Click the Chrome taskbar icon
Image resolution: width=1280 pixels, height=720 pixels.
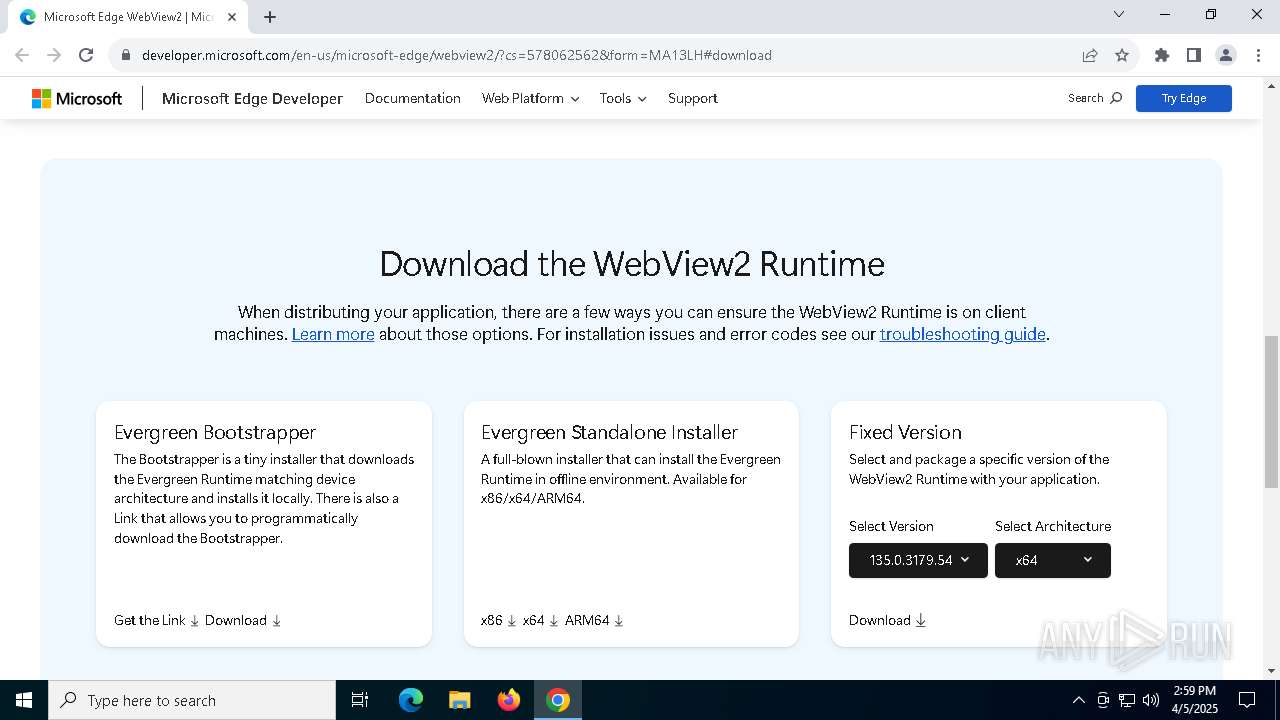pos(558,700)
